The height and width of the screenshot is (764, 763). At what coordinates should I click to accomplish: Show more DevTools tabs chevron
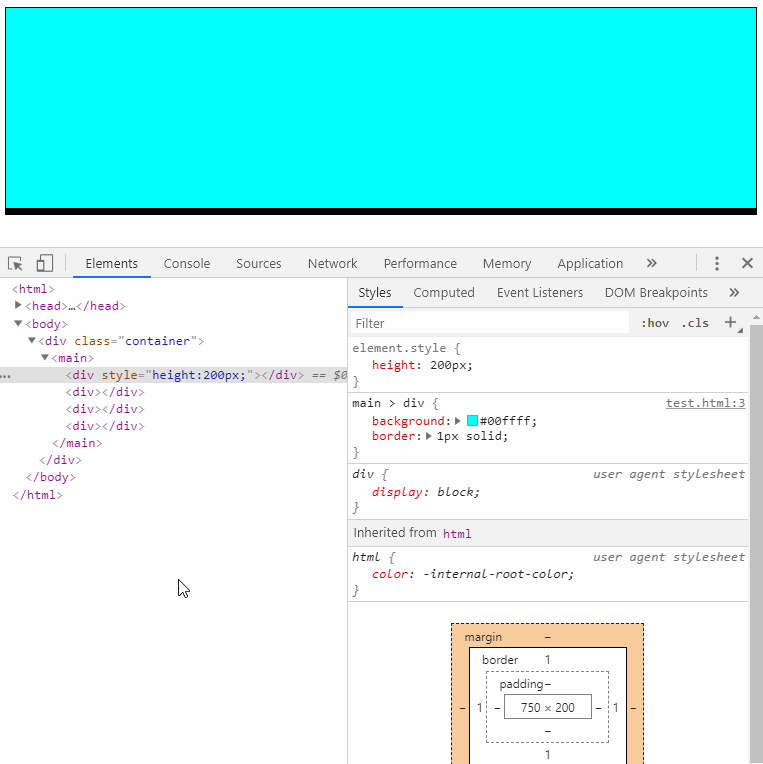click(x=651, y=263)
